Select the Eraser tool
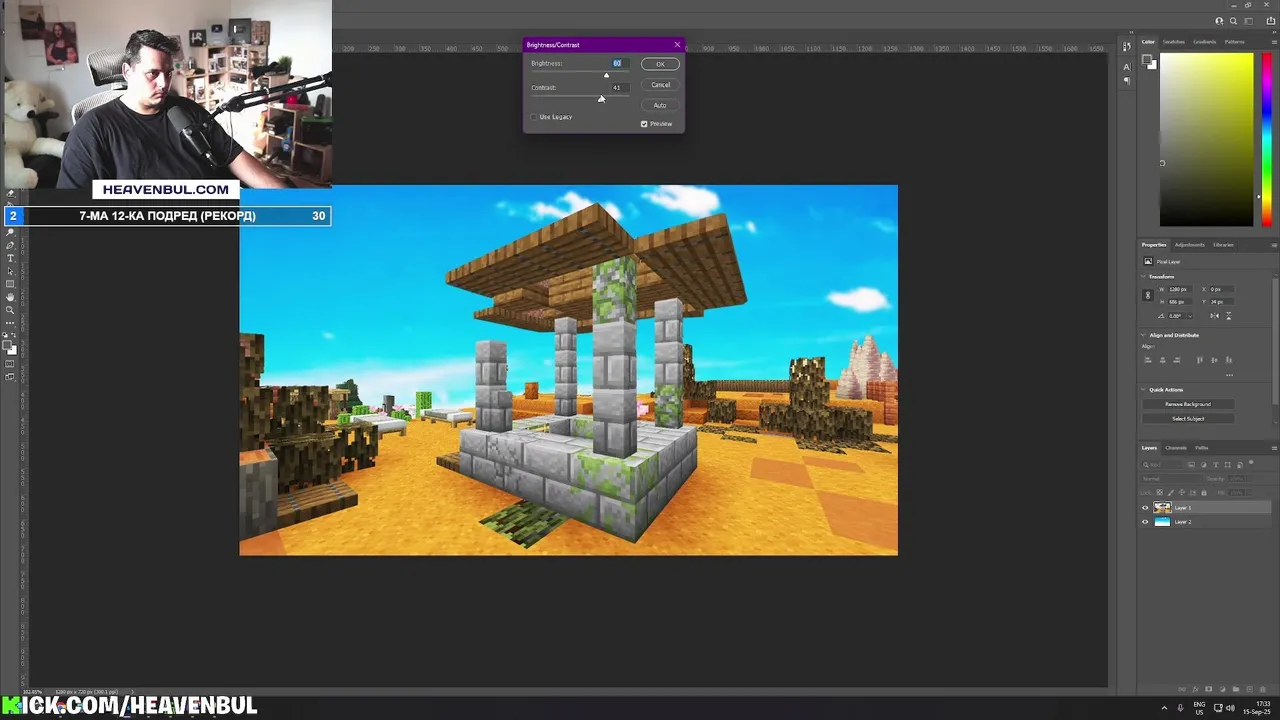 point(10,193)
